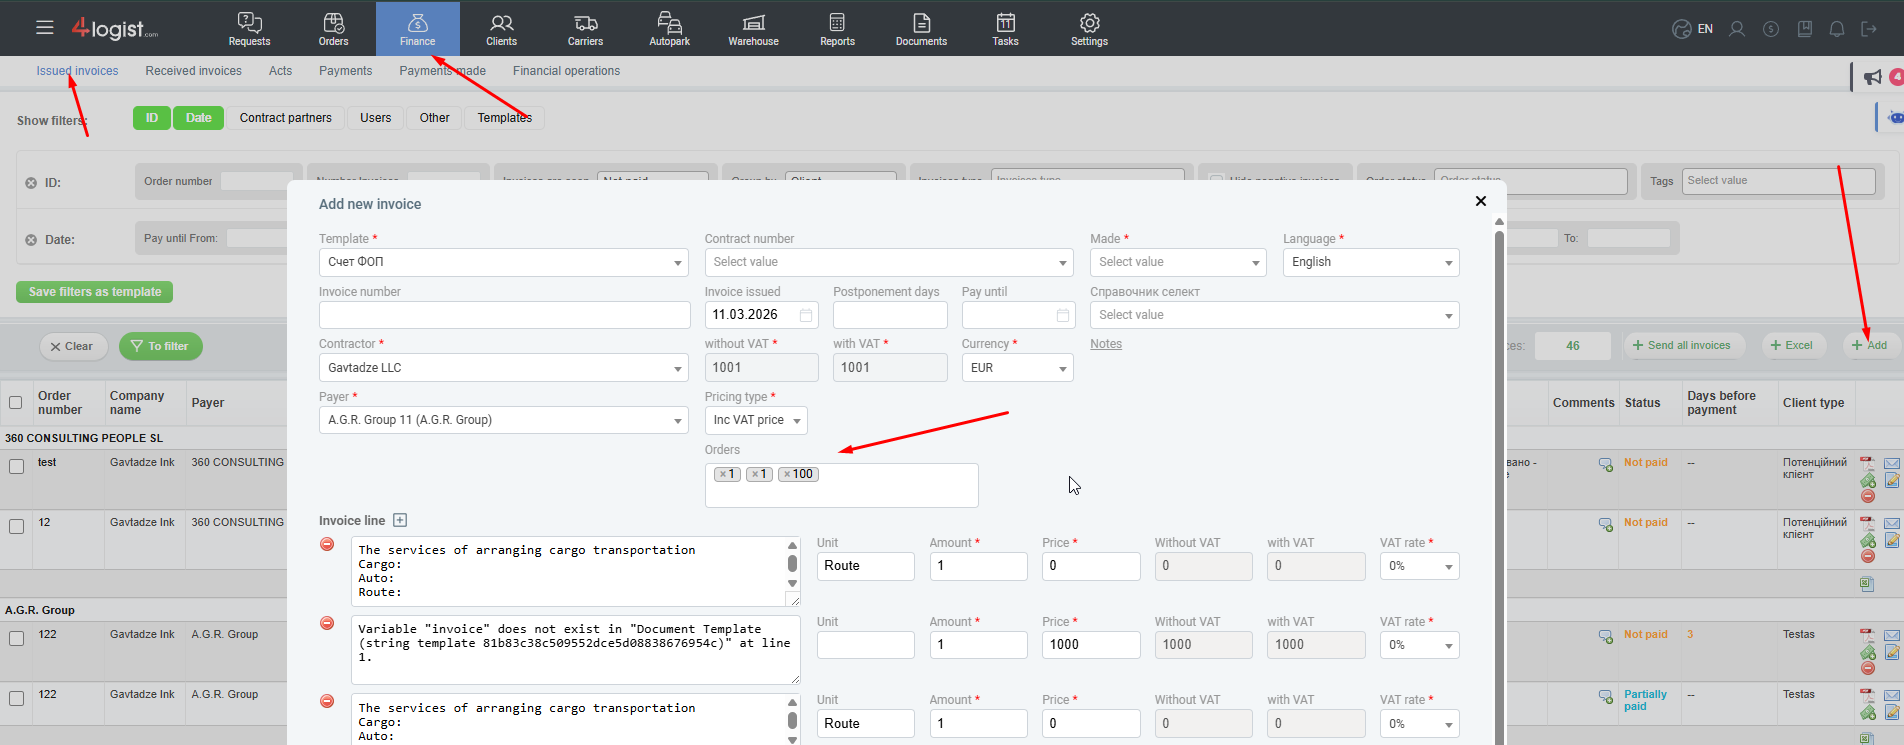Image resolution: width=1904 pixels, height=745 pixels.
Task: Expand the Template dropdown showing Счет ФОП
Action: pyautogui.click(x=504, y=262)
